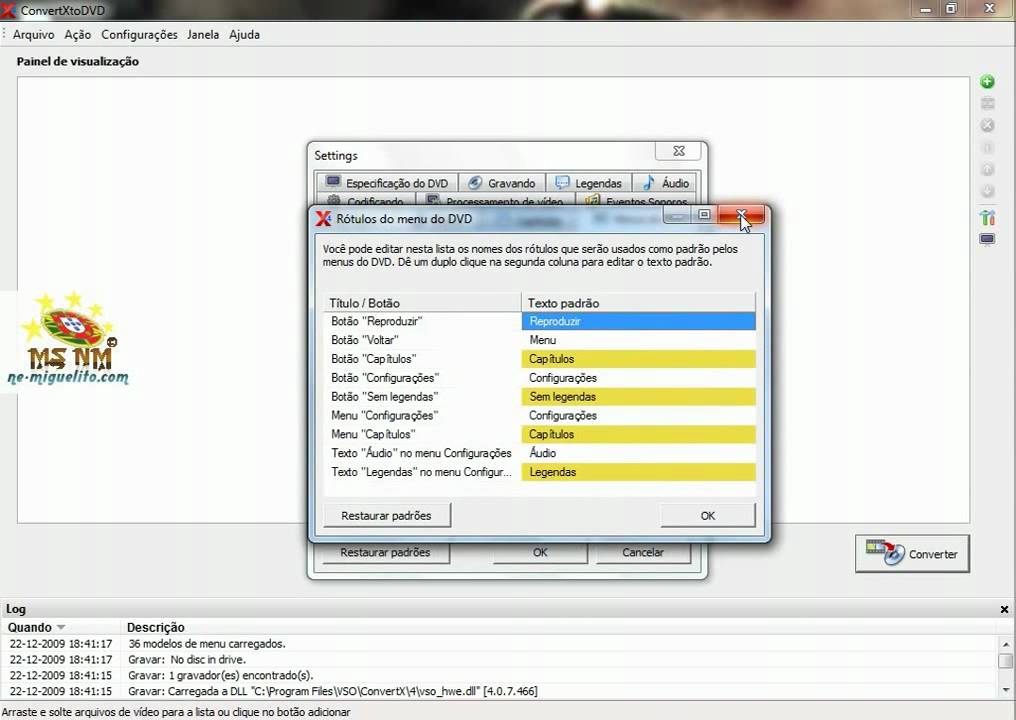Open the Ajuda menu
Image resolution: width=1016 pixels, height=720 pixels.
pyautogui.click(x=244, y=35)
